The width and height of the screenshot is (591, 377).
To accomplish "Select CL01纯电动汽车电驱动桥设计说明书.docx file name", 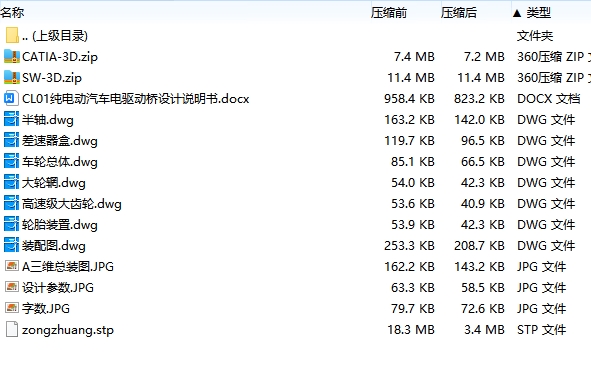I will [136, 99].
